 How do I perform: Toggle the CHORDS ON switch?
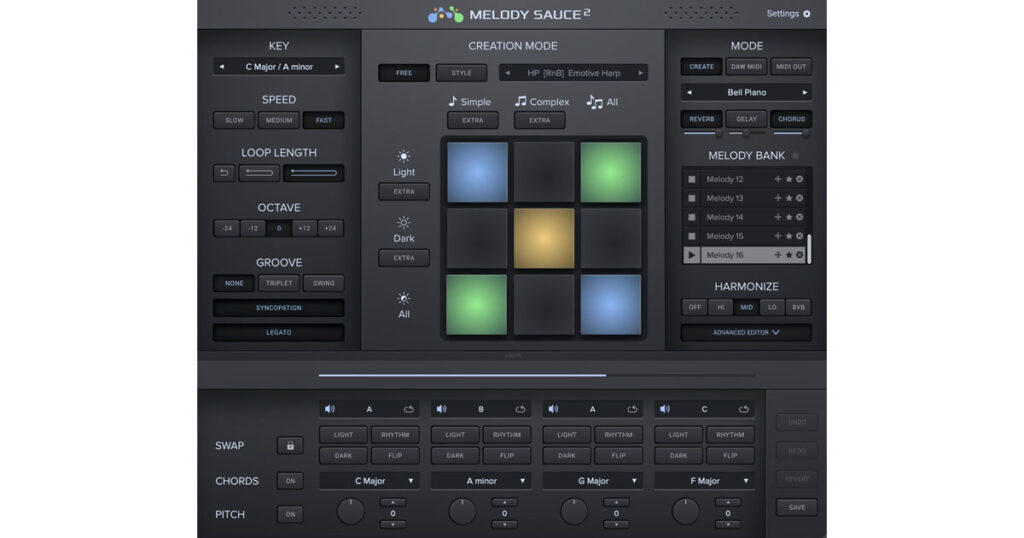[290, 481]
